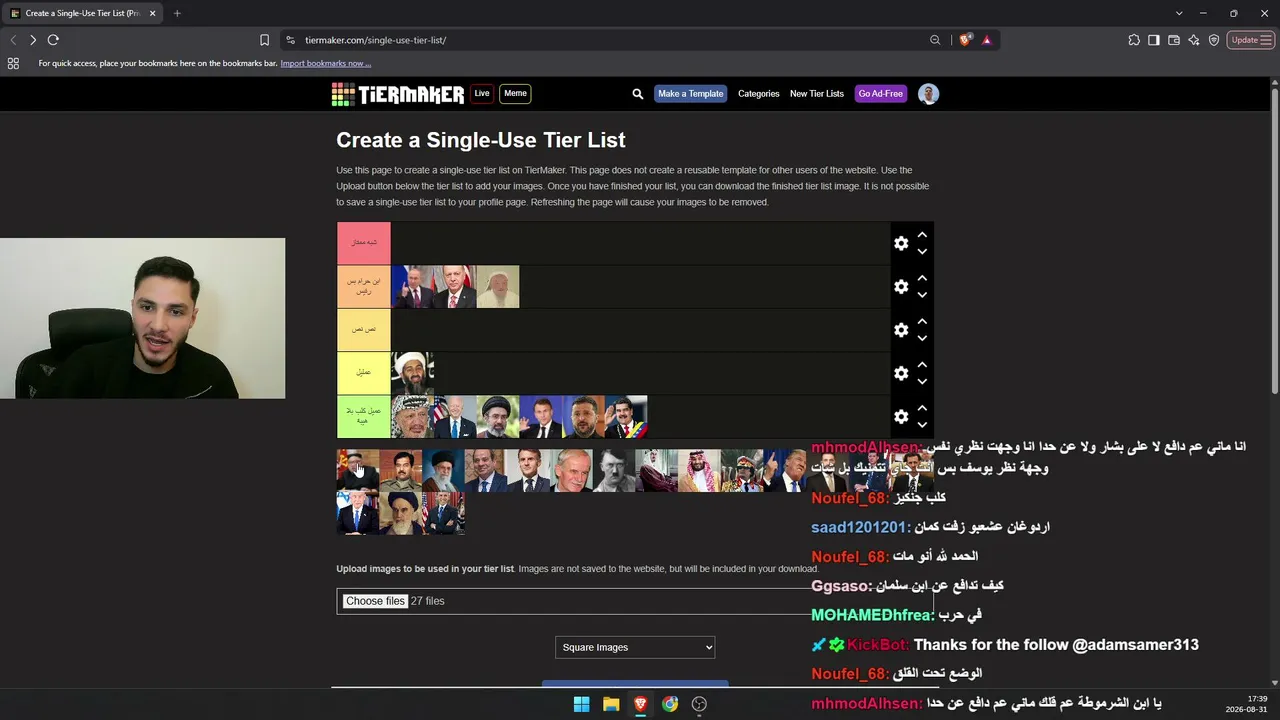The height and width of the screenshot is (720, 1280).
Task: Move the 'شبه ممتاز' tier row down
Action: coord(922,252)
